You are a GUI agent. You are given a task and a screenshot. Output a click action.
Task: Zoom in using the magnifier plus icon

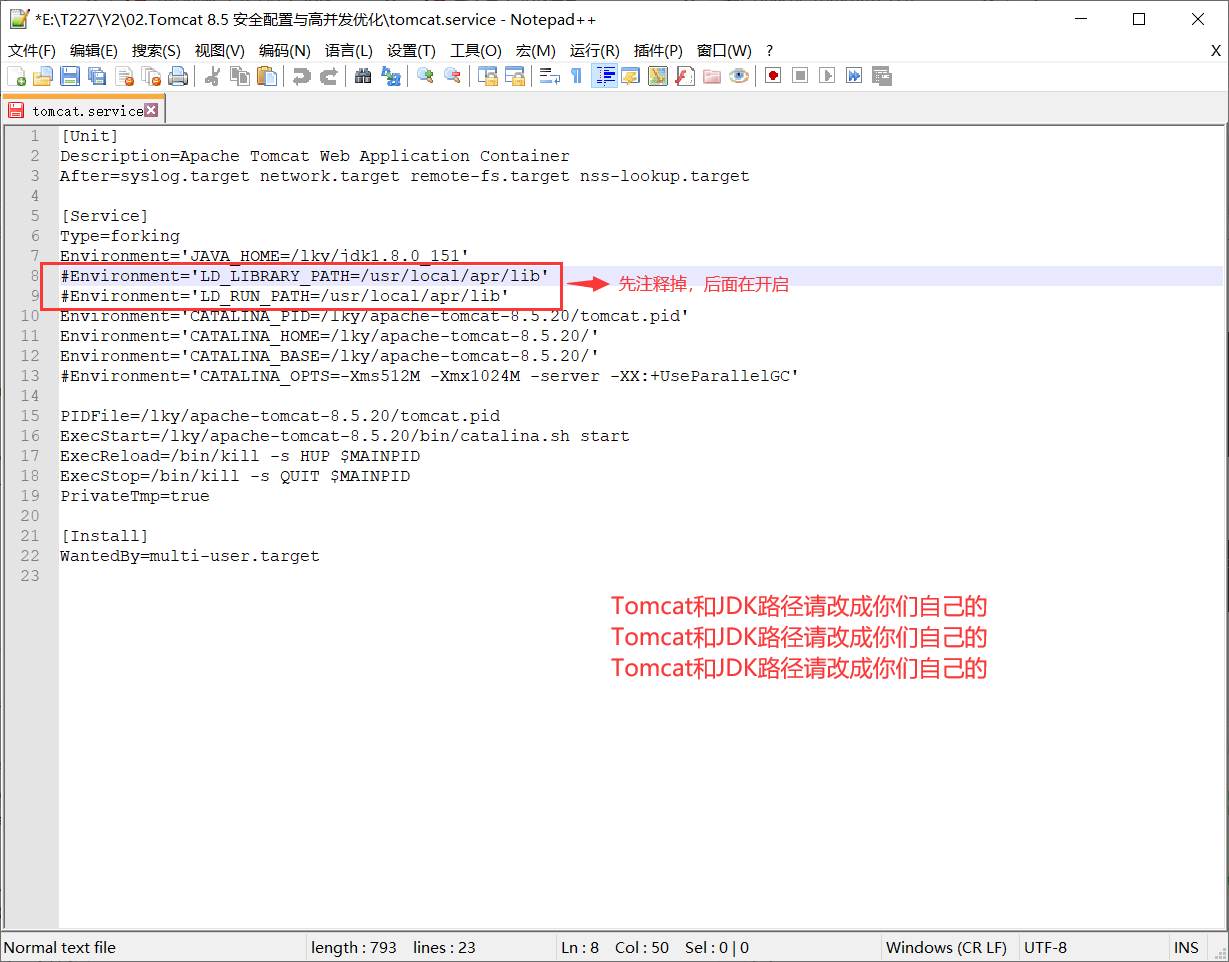pos(425,76)
